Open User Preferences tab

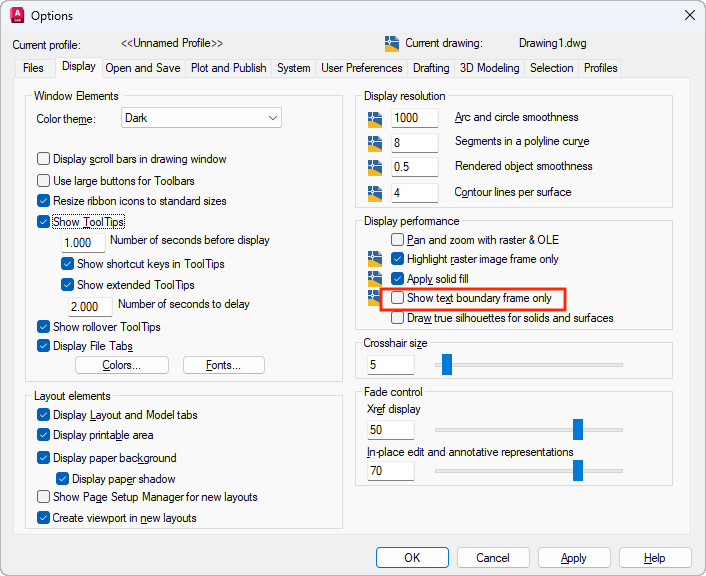click(362, 68)
